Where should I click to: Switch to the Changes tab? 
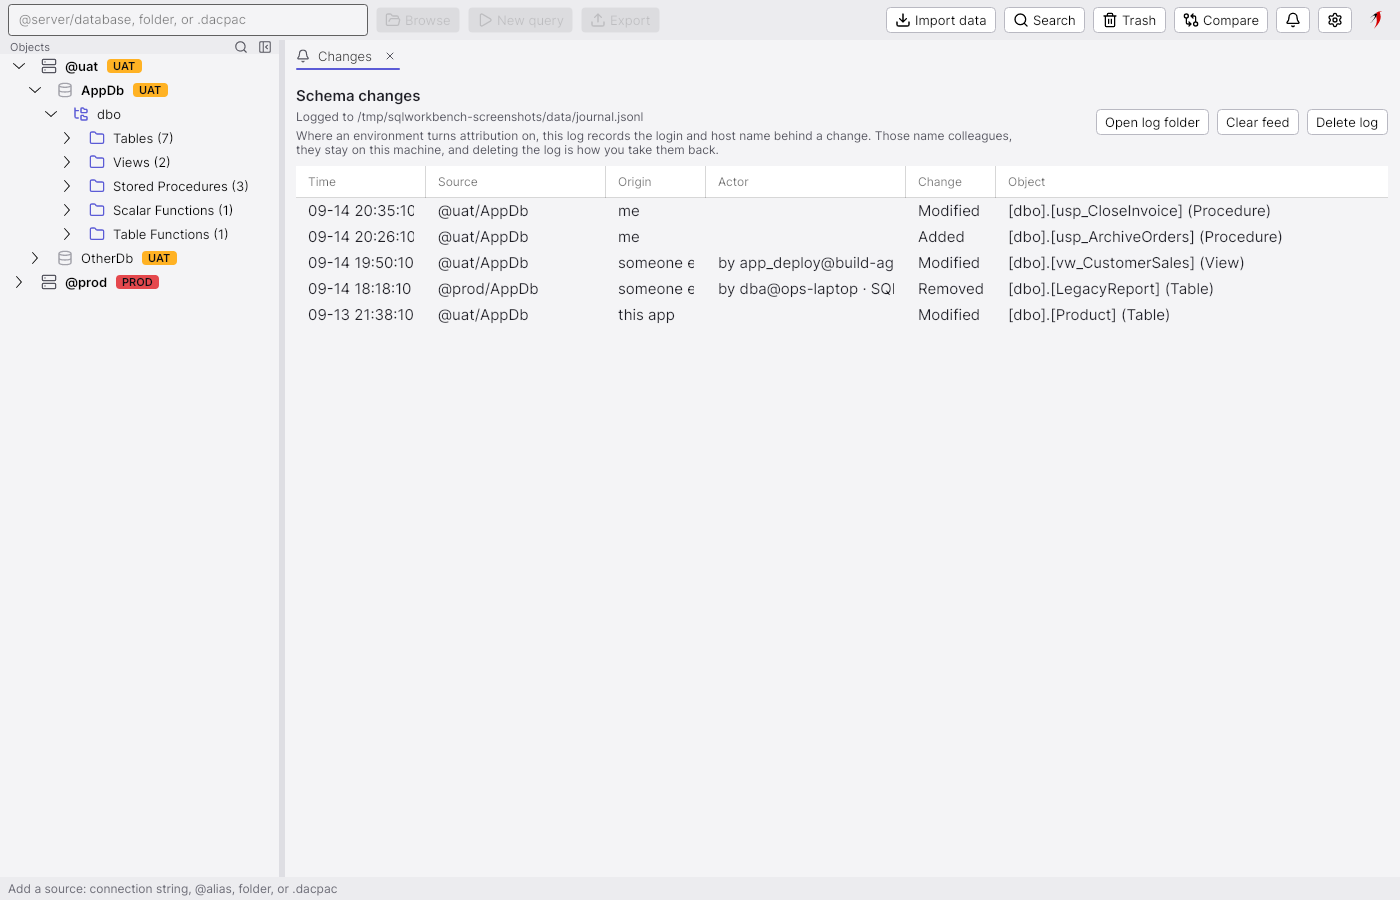[345, 56]
